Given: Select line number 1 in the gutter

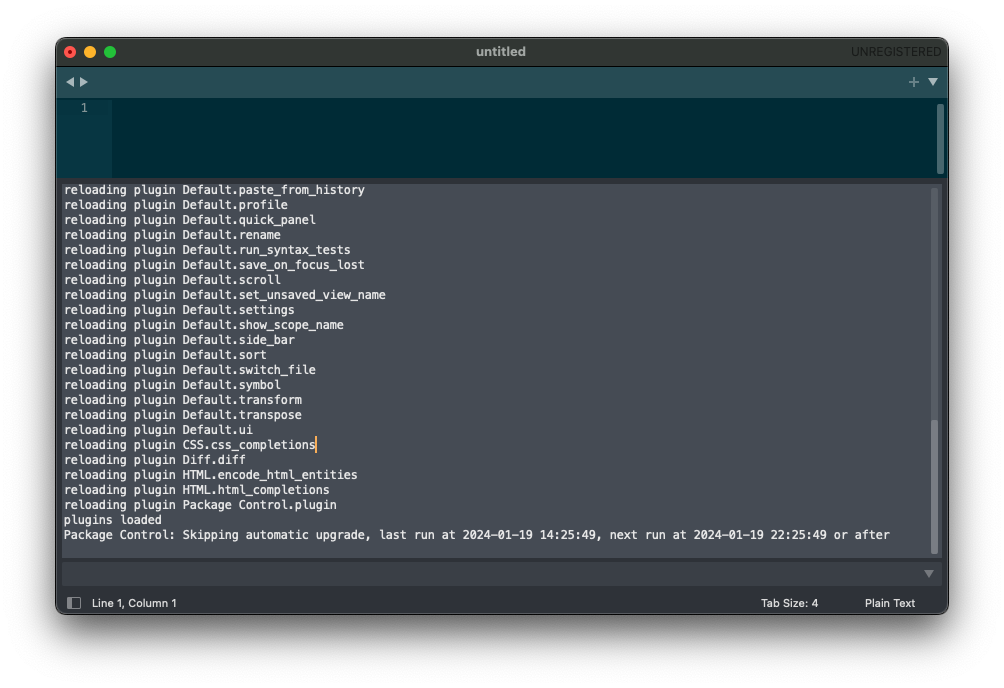Looking at the screenshot, I should tap(84, 108).
